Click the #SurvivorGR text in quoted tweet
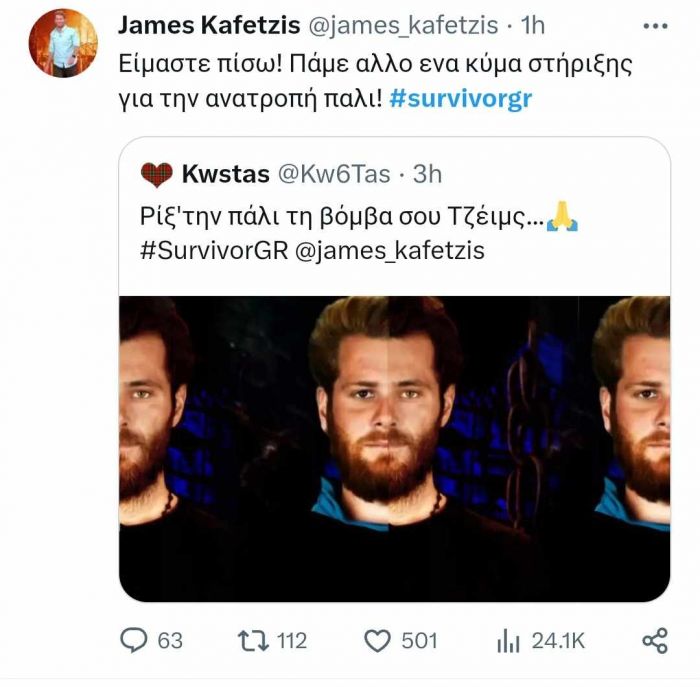 214,250
